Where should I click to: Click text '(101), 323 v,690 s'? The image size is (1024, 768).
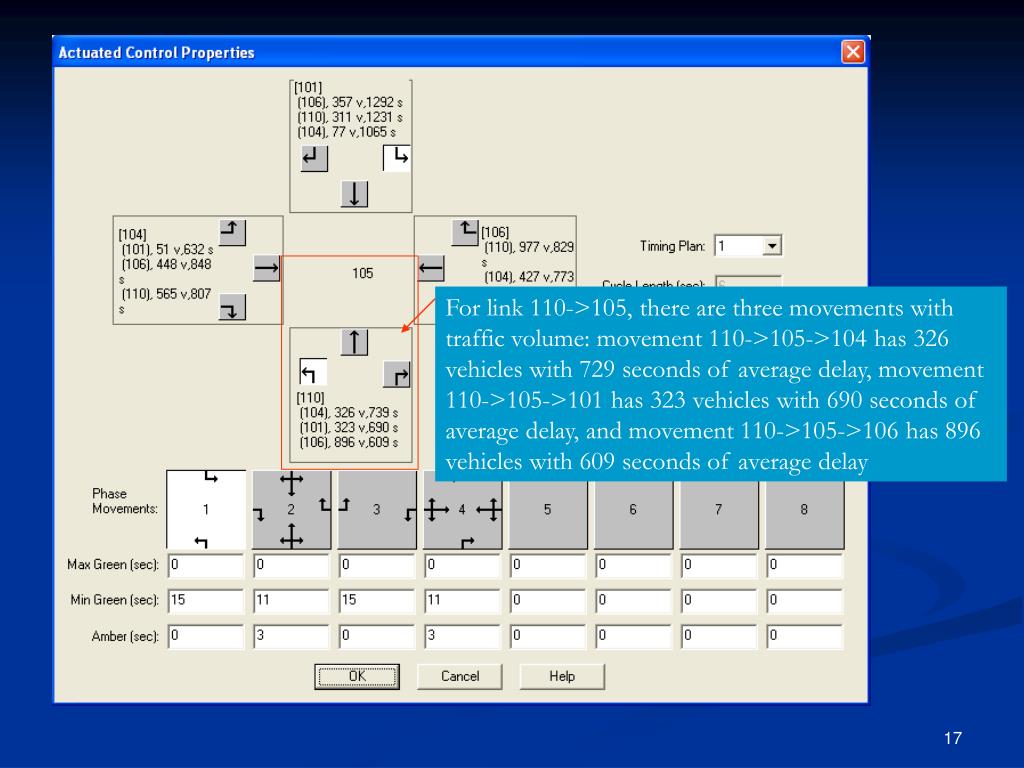[349, 428]
